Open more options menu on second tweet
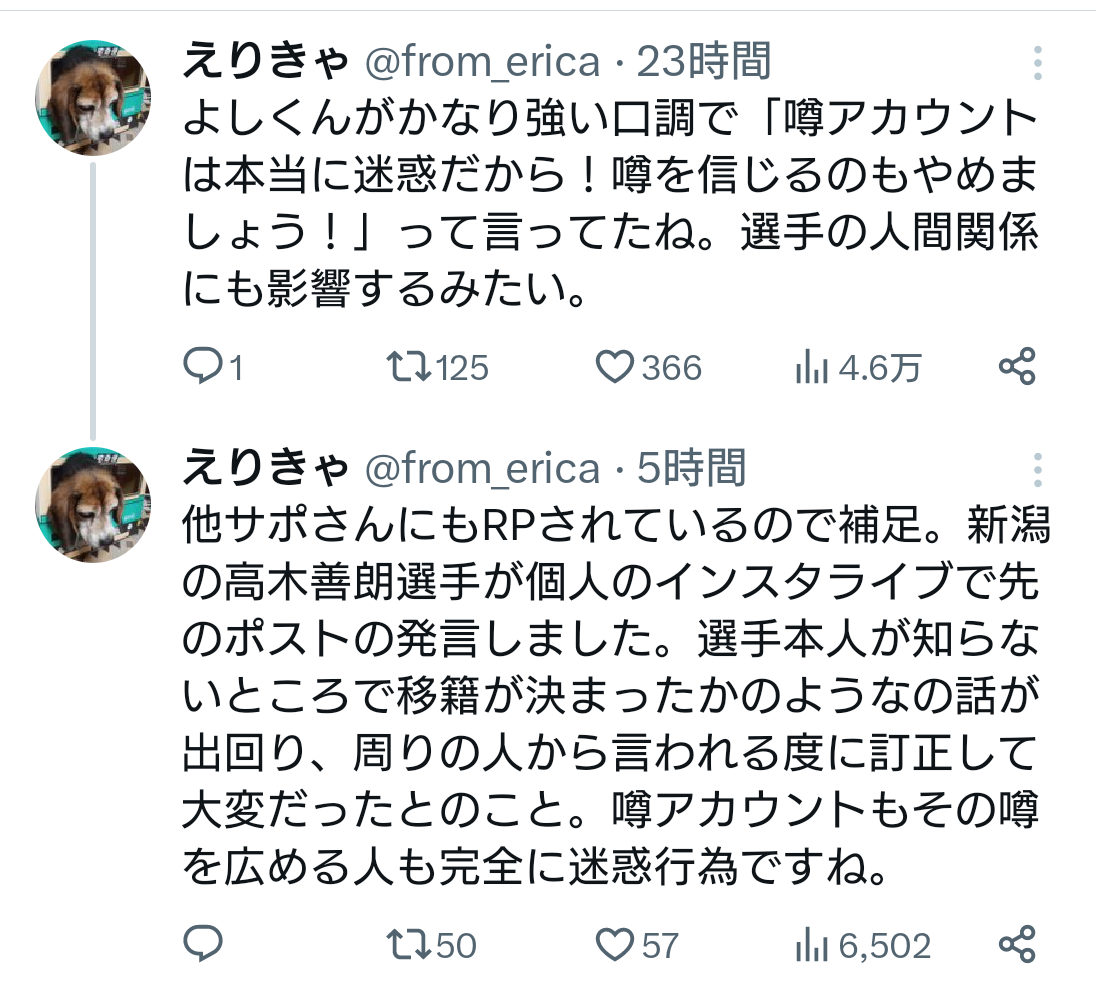 pyautogui.click(x=1038, y=469)
